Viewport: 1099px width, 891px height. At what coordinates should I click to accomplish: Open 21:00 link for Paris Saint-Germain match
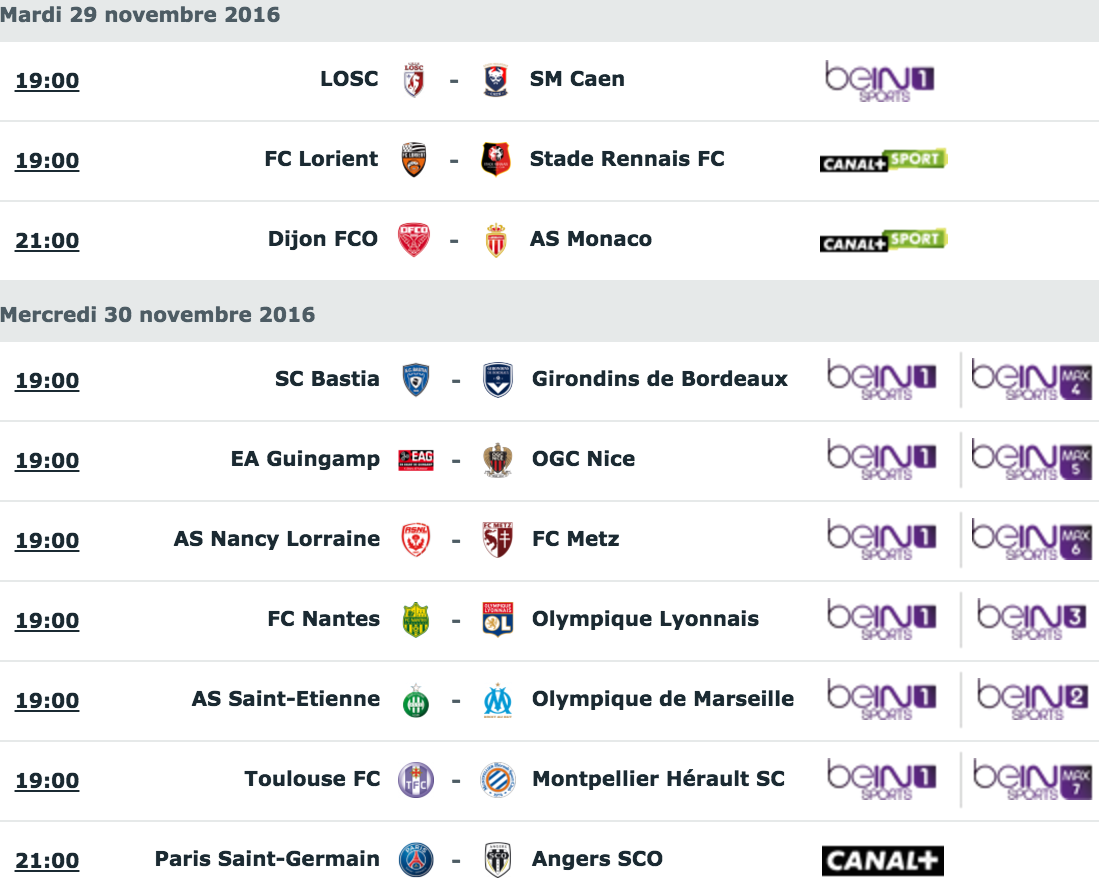coord(47,860)
